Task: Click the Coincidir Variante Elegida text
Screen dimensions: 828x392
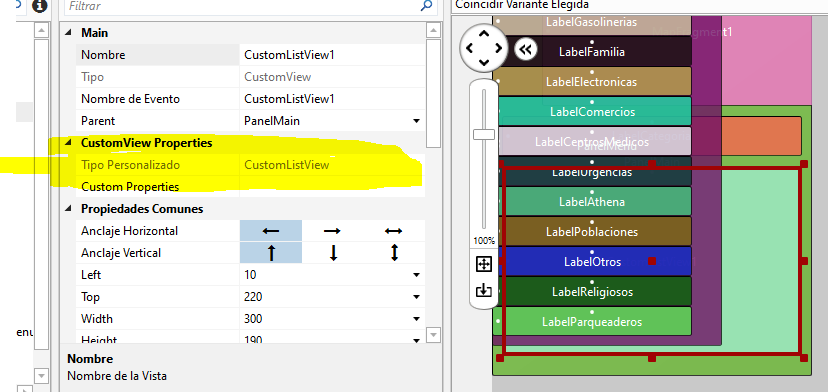Action: coord(522,5)
